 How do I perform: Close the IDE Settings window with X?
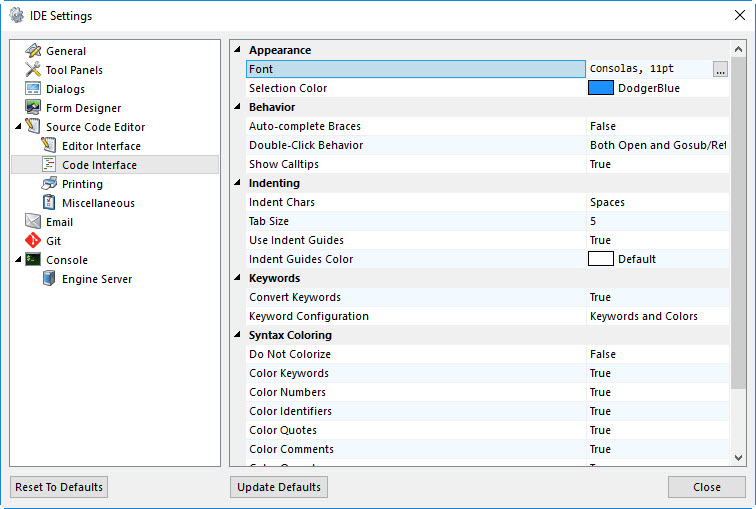pyautogui.click(x=740, y=15)
